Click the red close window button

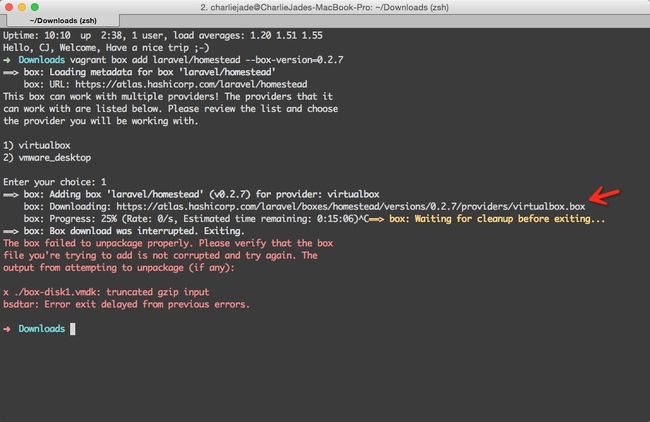[x=9, y=7]
